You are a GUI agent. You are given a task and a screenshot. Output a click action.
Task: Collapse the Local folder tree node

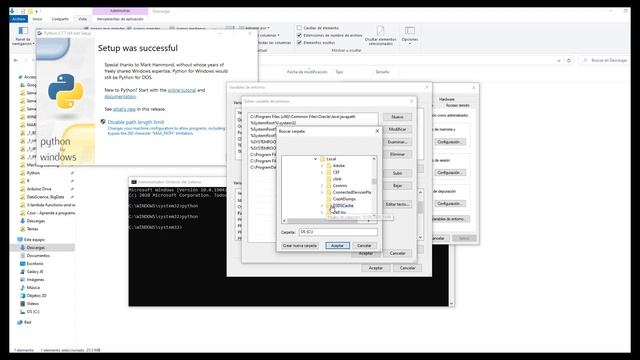pyautogui.click(x=316, y=159)
